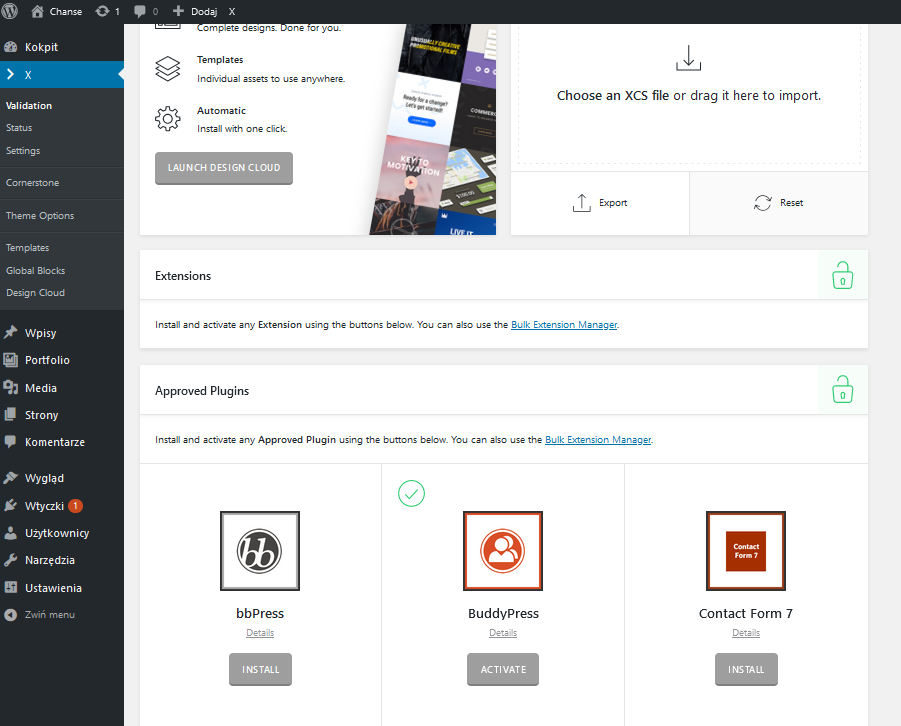Expand the Dodaj new content menu
Screen dimensions: 901x726
click(195, 11)
